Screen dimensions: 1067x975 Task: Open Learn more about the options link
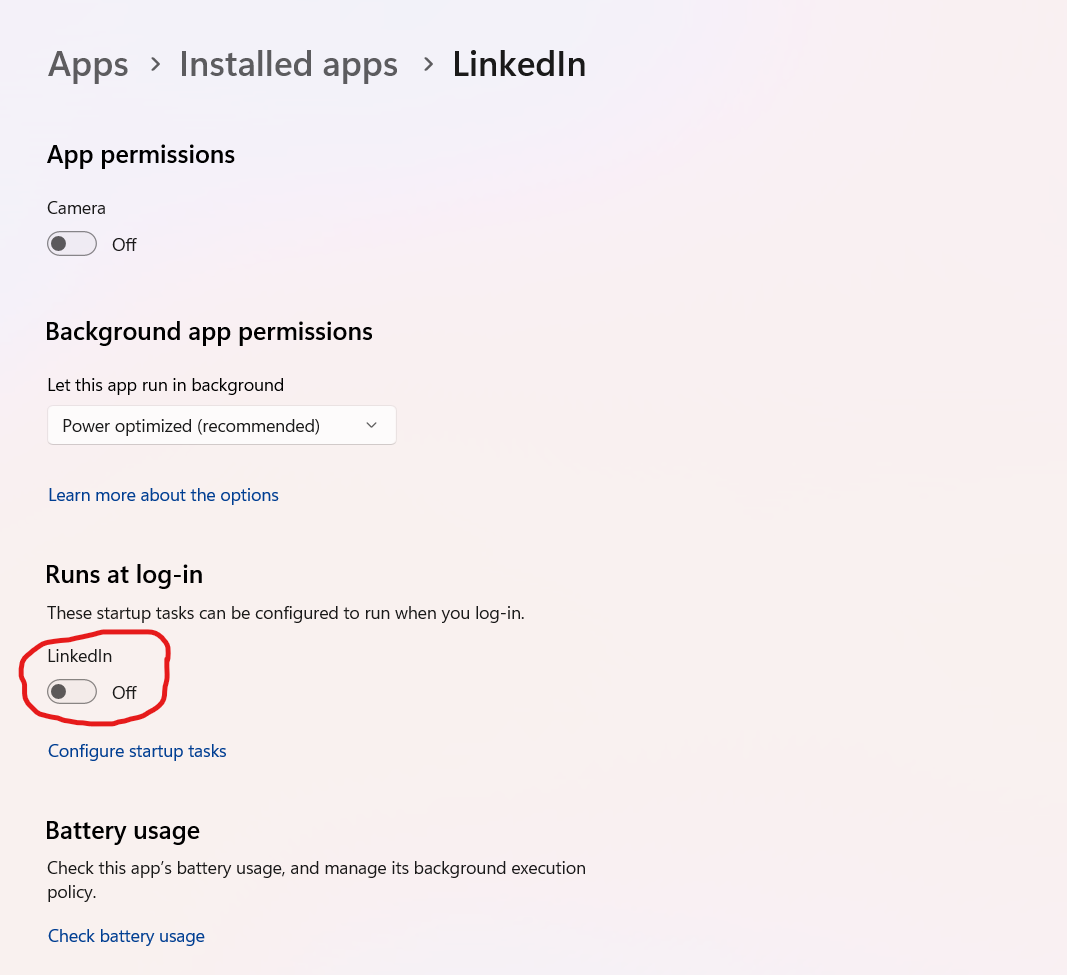tap(163, 495)
